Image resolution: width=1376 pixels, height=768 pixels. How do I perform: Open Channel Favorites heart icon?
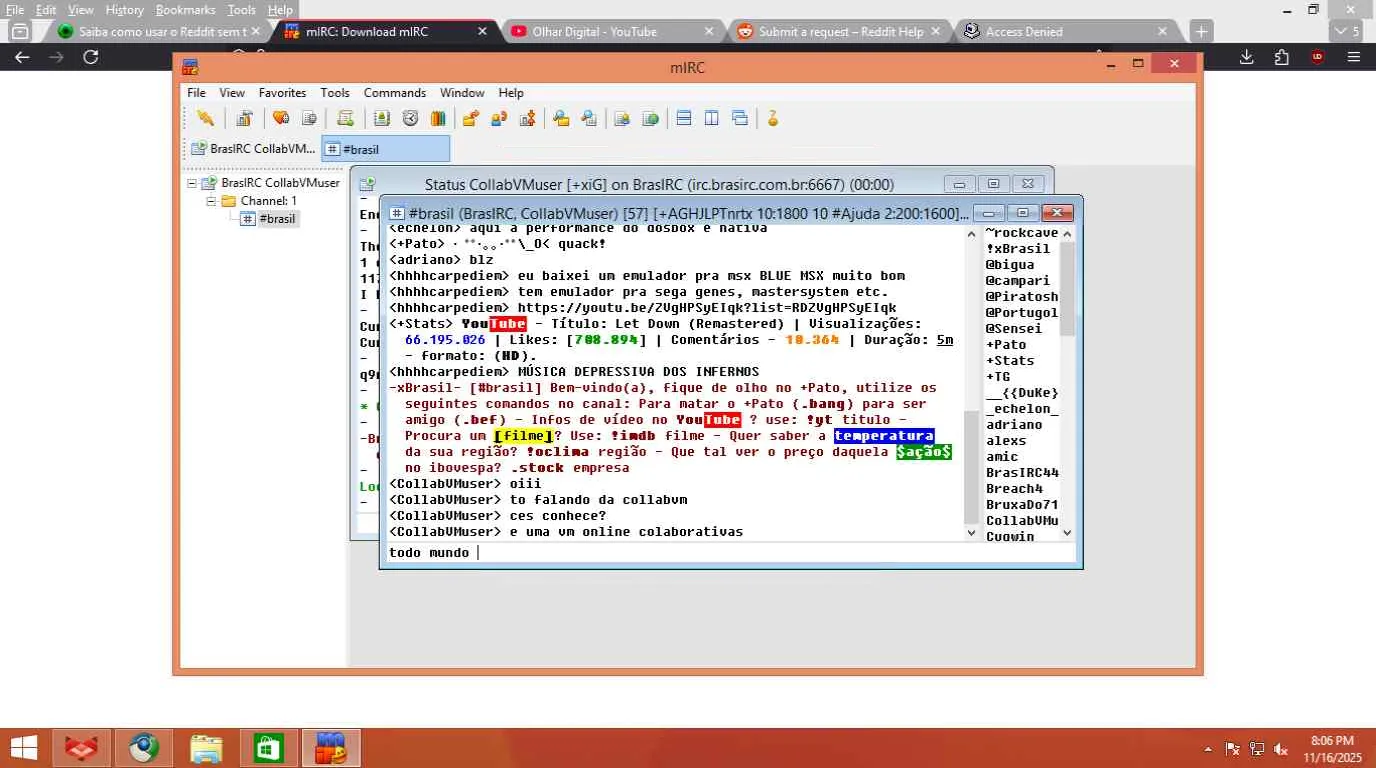(281, 118)
